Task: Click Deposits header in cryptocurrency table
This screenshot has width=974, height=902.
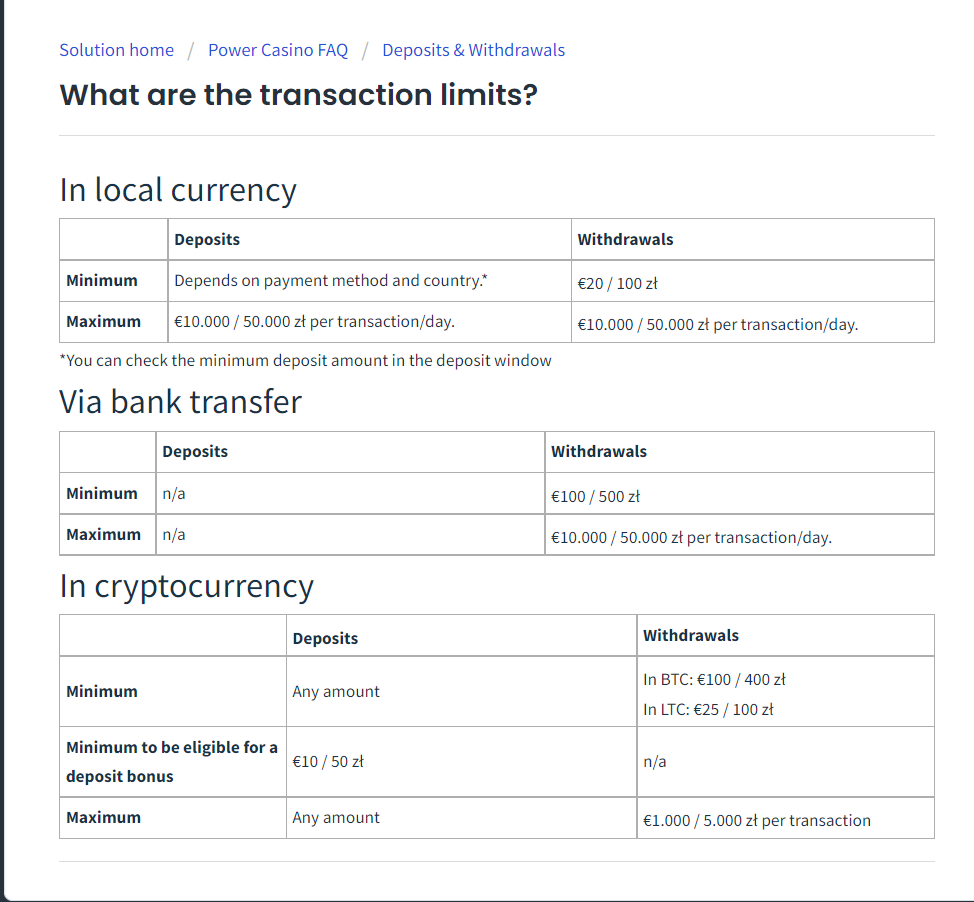Action: pyautogui.click(x=325, y=638)
